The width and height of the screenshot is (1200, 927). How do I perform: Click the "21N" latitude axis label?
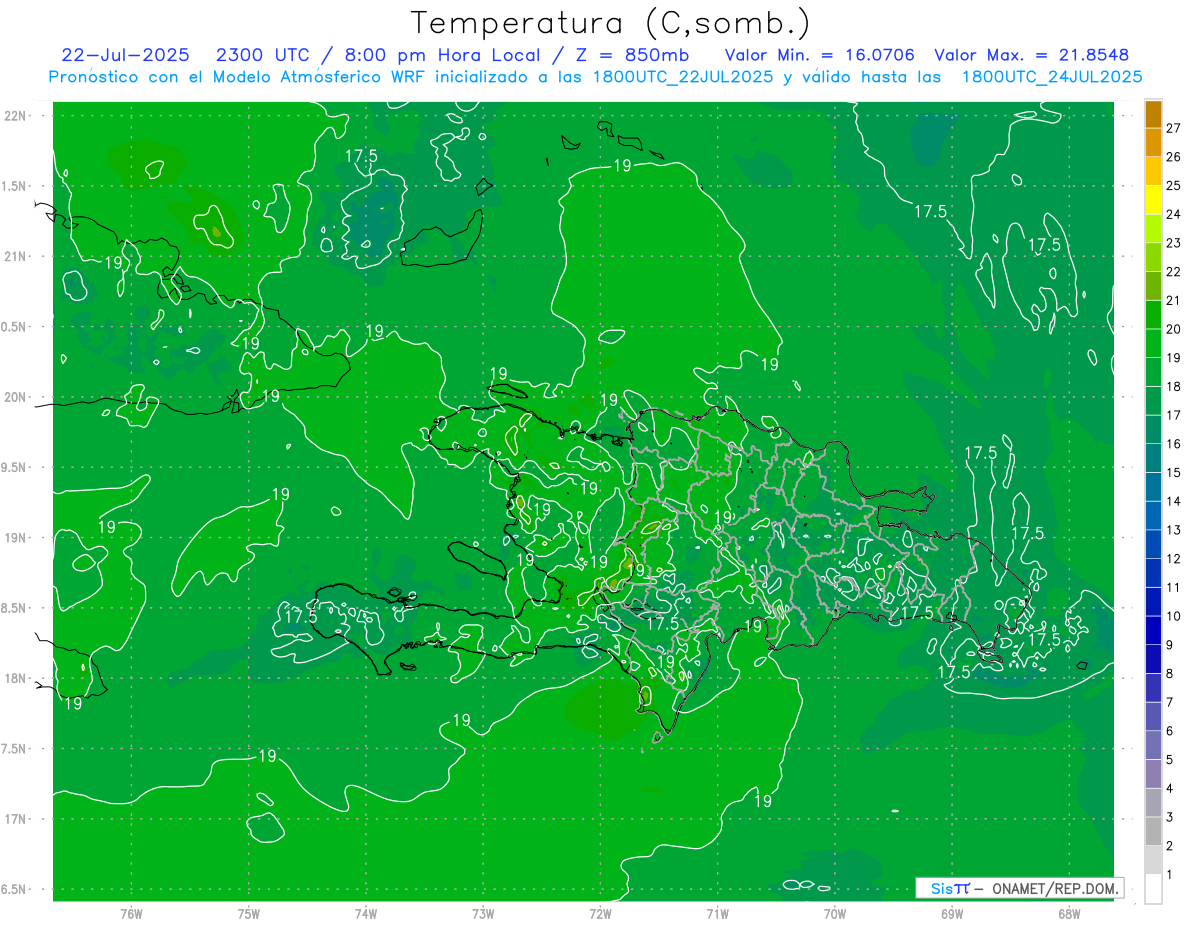(16, 256)
